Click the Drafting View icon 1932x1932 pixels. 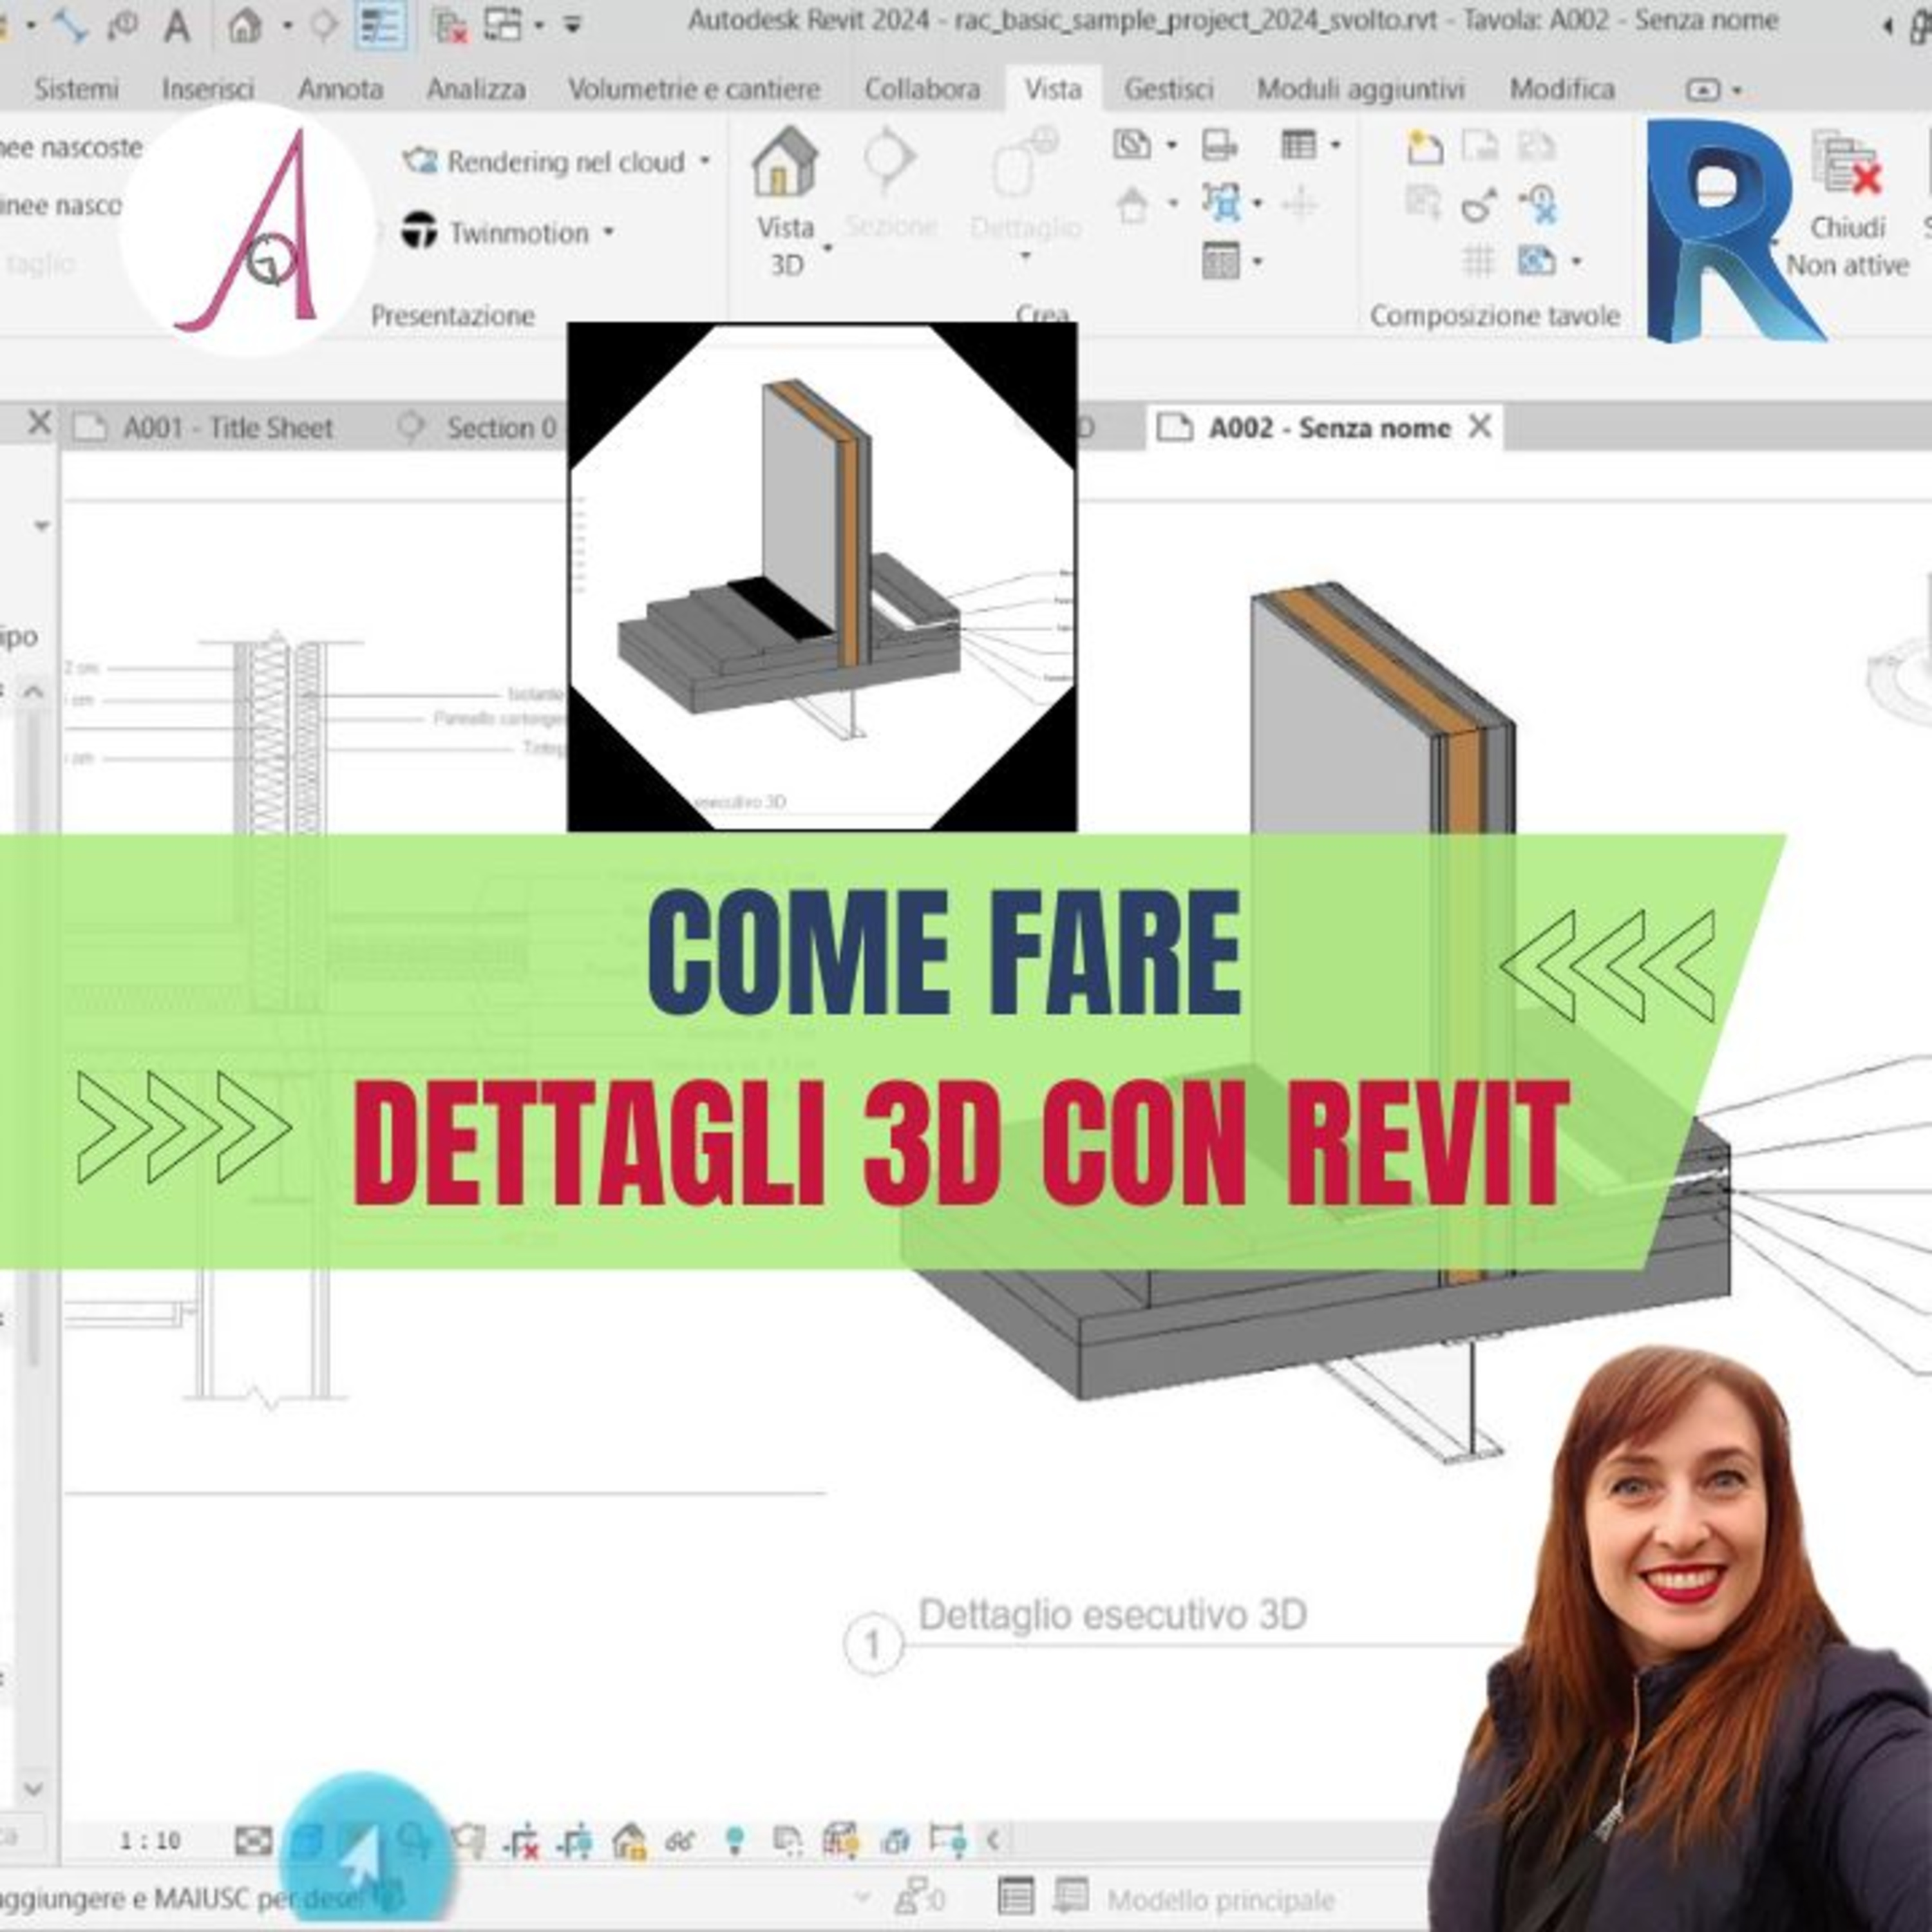click(x=1219, y=145)
